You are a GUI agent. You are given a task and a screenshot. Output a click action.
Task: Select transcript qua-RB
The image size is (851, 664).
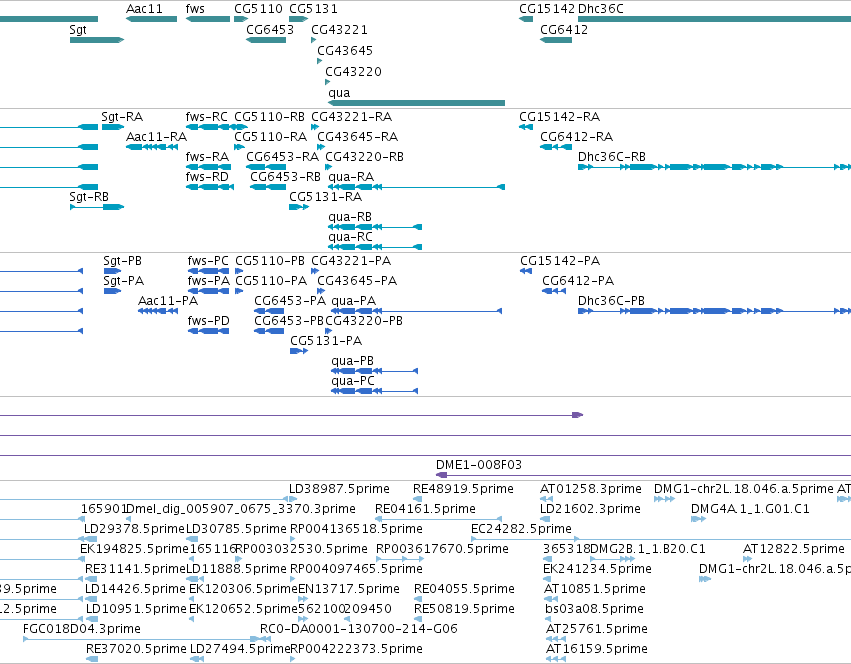coord(375,227)
